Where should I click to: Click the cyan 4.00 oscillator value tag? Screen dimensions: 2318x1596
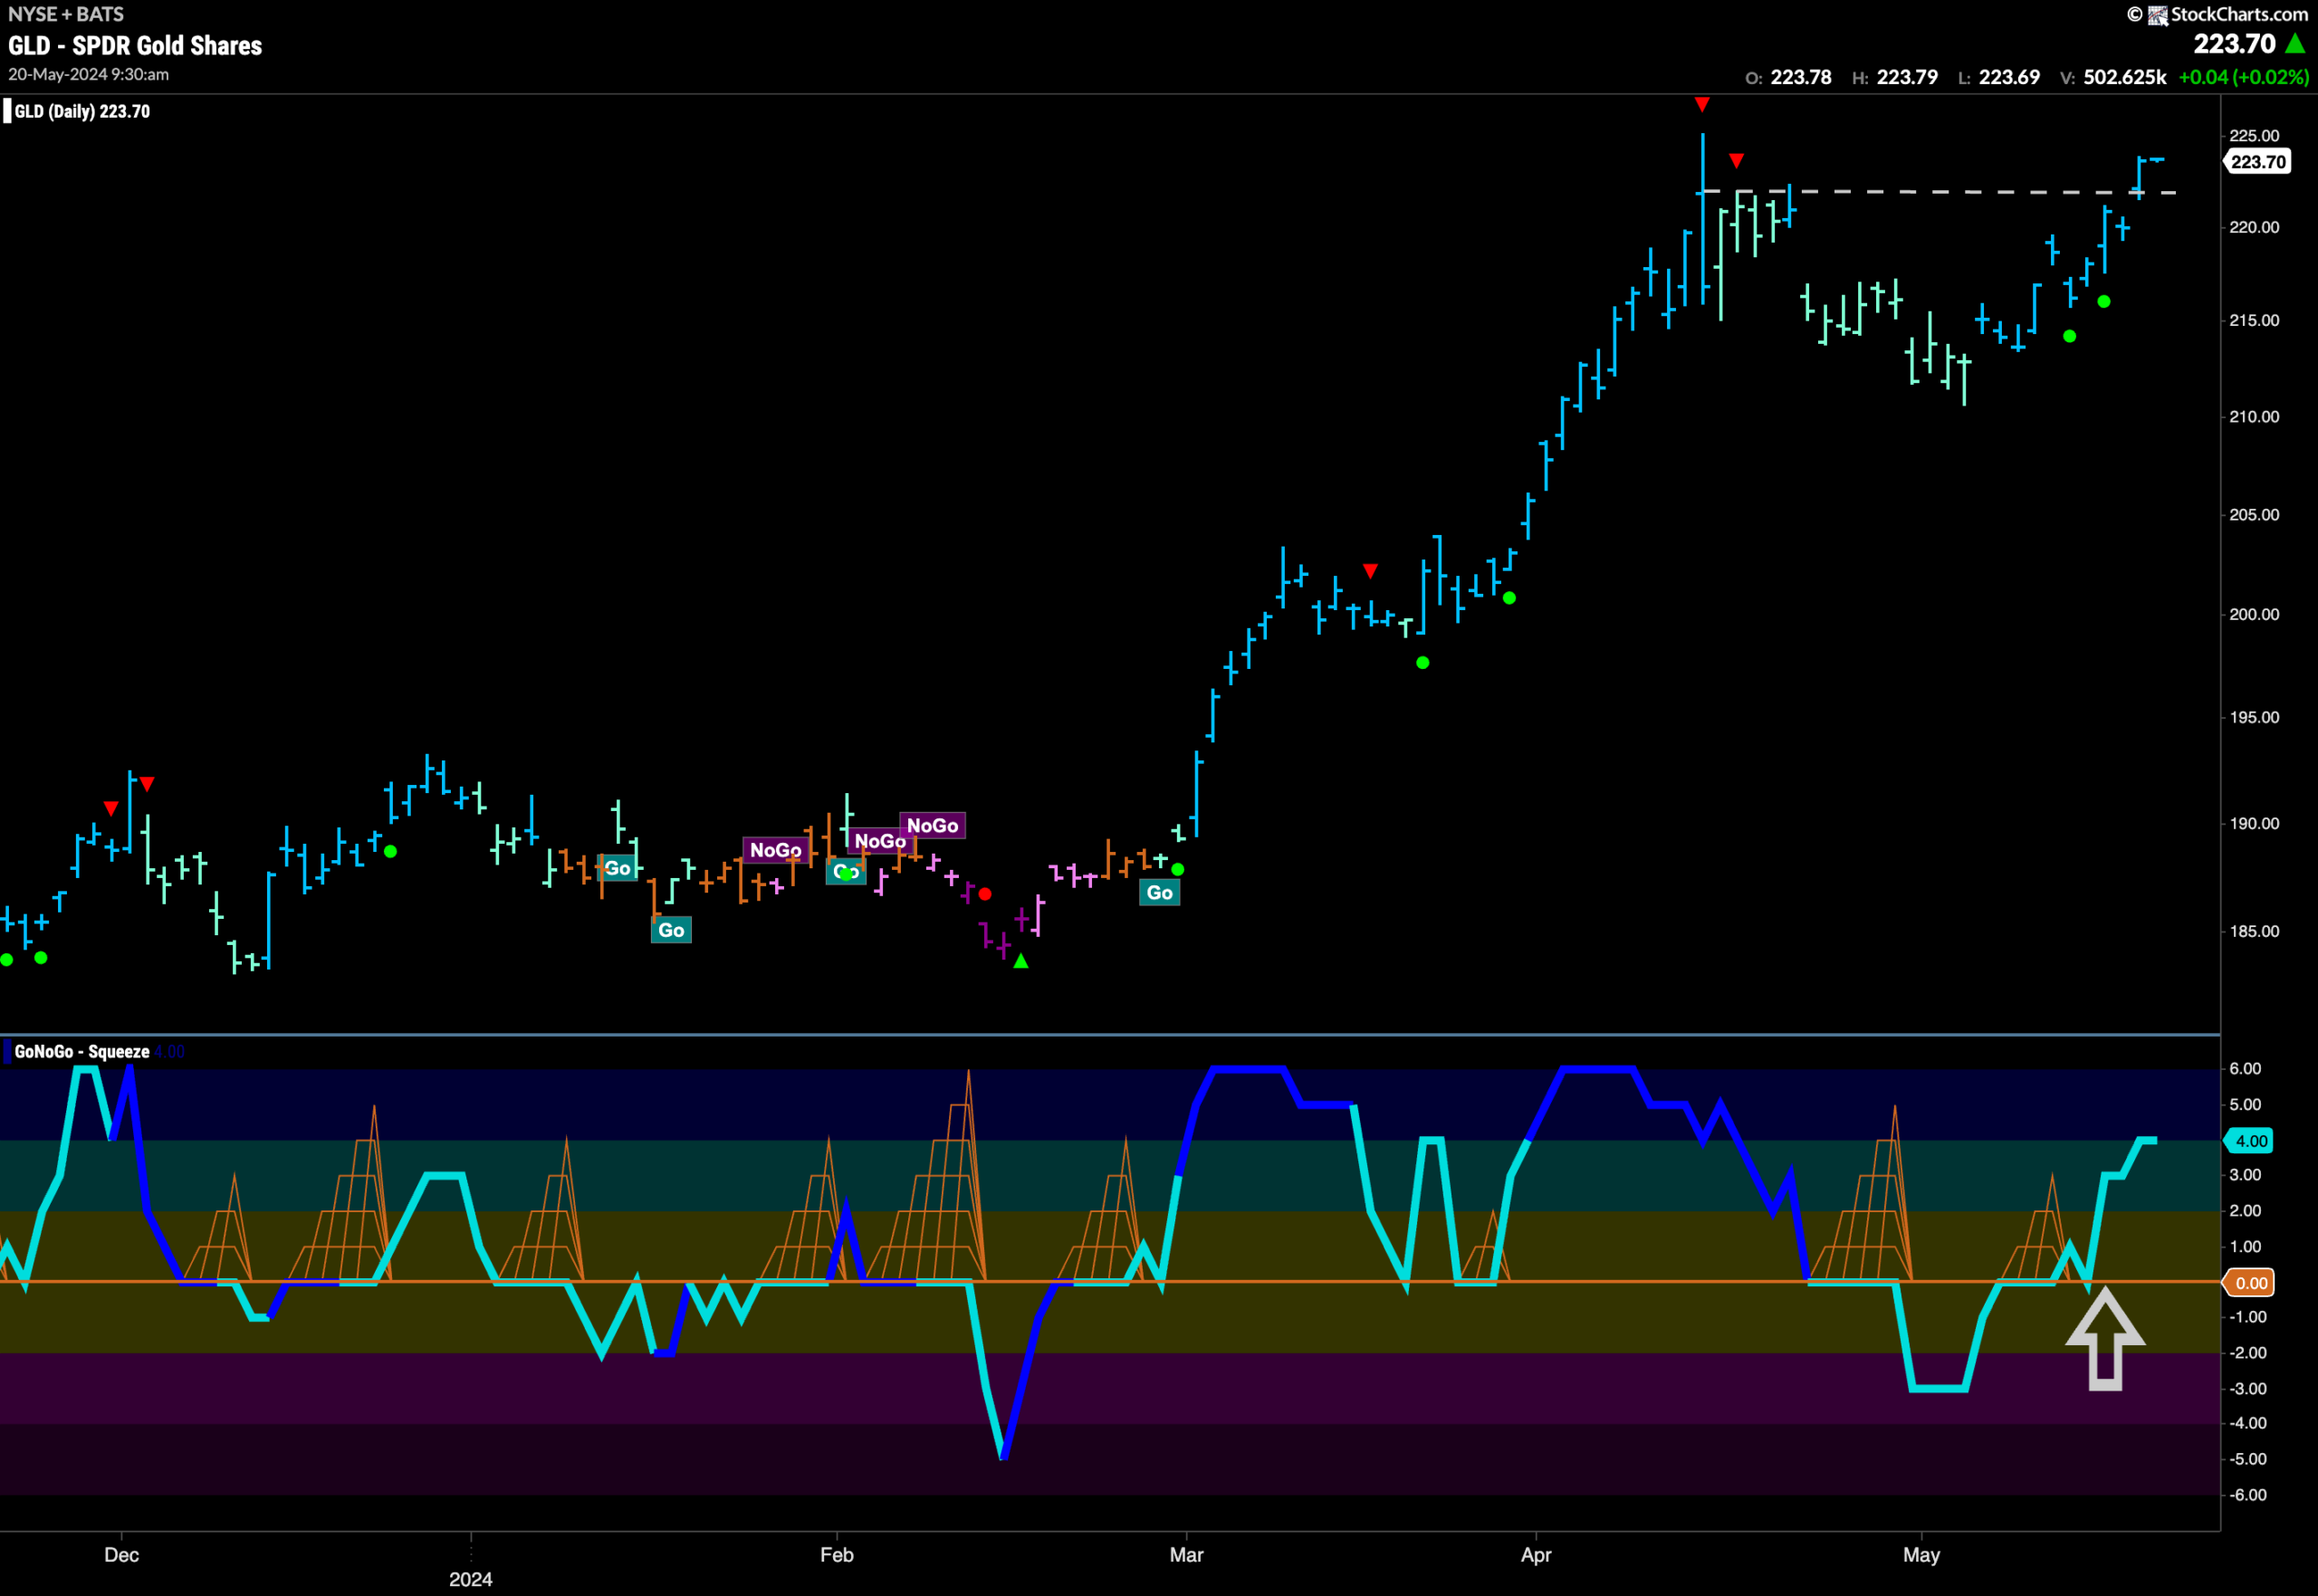coord(2249,1141)
